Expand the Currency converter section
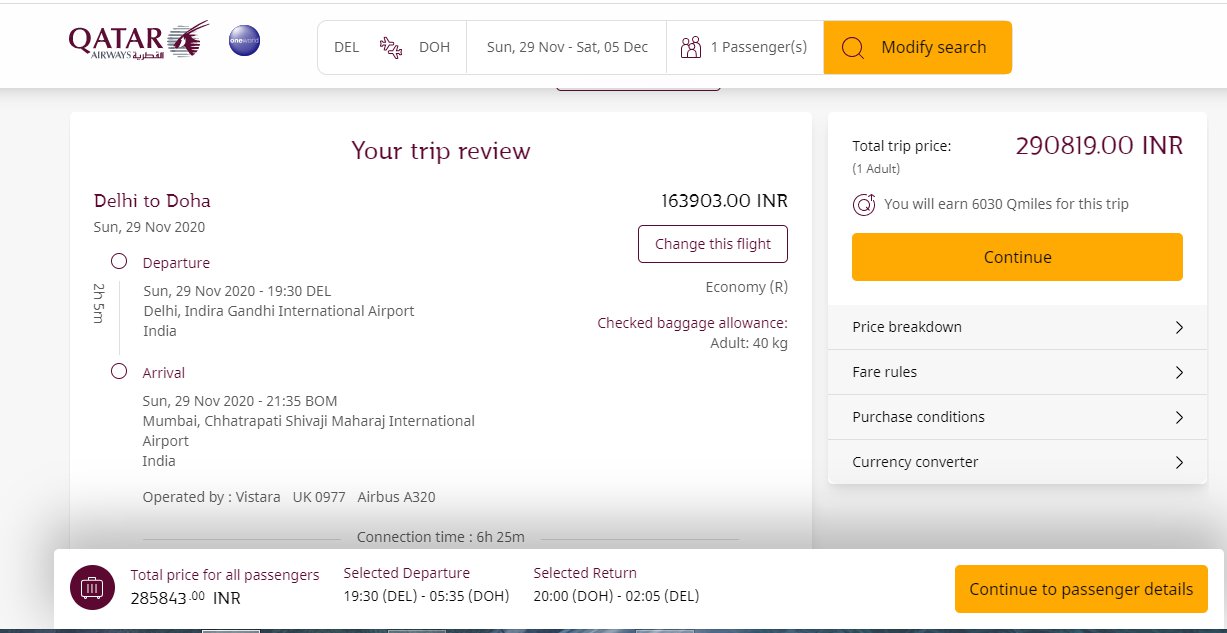 (x=1017, y=462)
